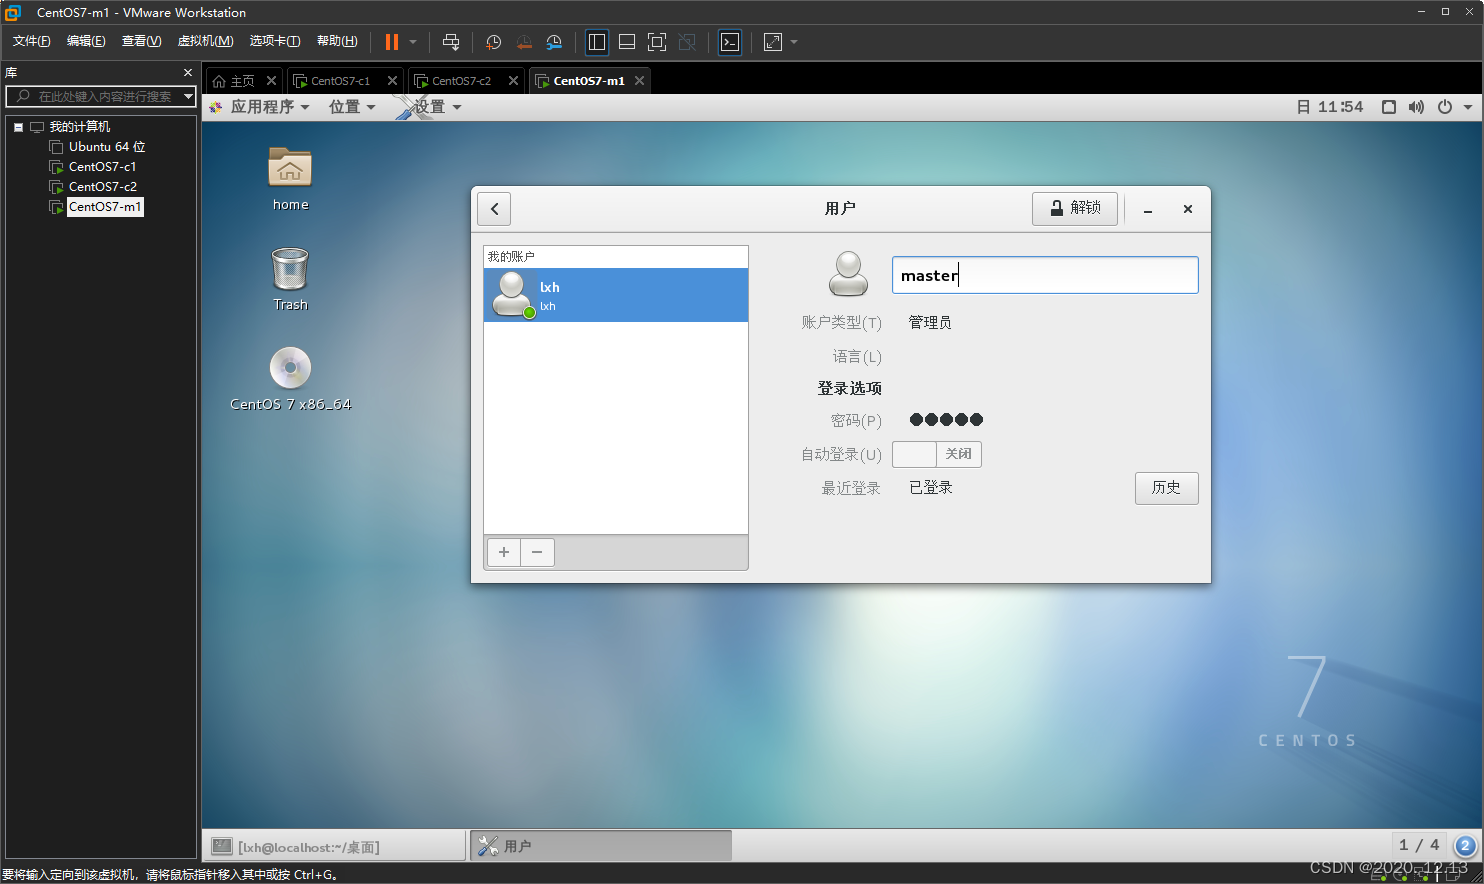Click the workspace switcher 1 / 4
Image resolution: width=1484 pixels, height=884 pixels.
(1419, 845)
